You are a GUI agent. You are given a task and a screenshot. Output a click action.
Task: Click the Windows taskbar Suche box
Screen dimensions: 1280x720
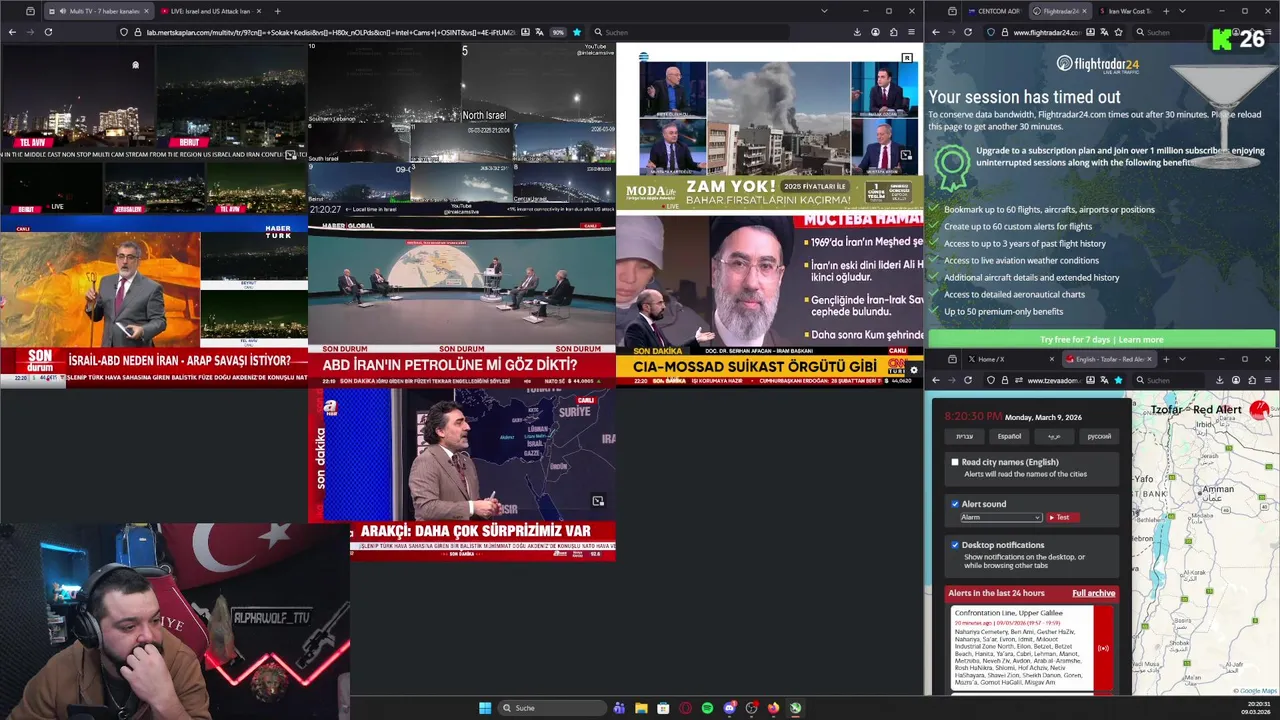pos(553,708)
